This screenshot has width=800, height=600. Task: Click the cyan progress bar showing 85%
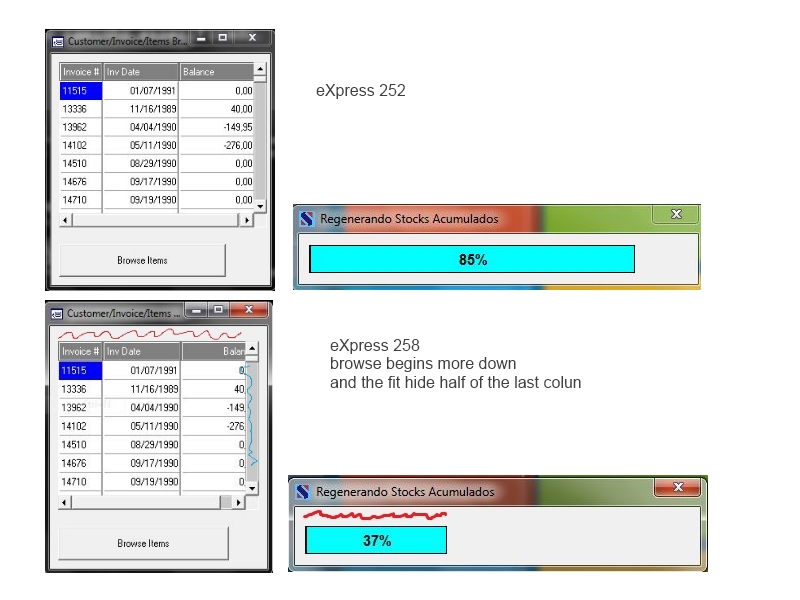click(x=472, y=259)
